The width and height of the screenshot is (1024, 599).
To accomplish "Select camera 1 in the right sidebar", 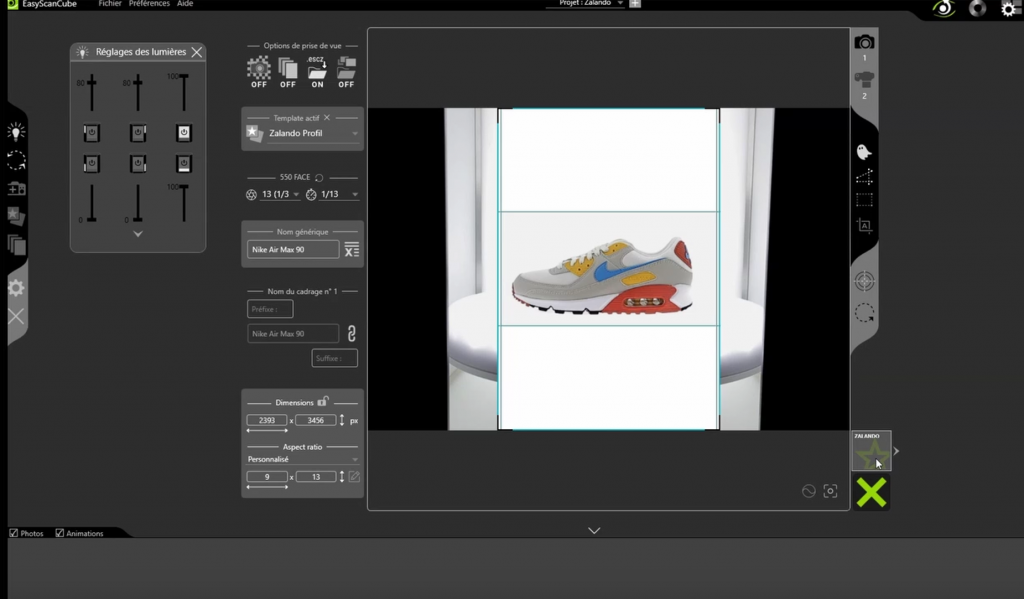I will pyautogui.click(x=864, y=42).
